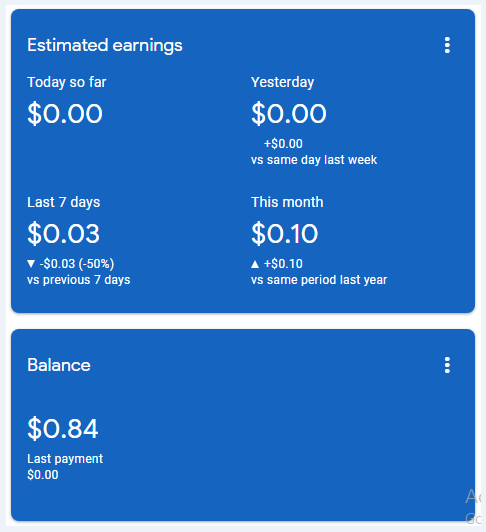This screenshot has width=486, height=532.
Task: Click the up triangle beside +$0.10
Action: 255,264
